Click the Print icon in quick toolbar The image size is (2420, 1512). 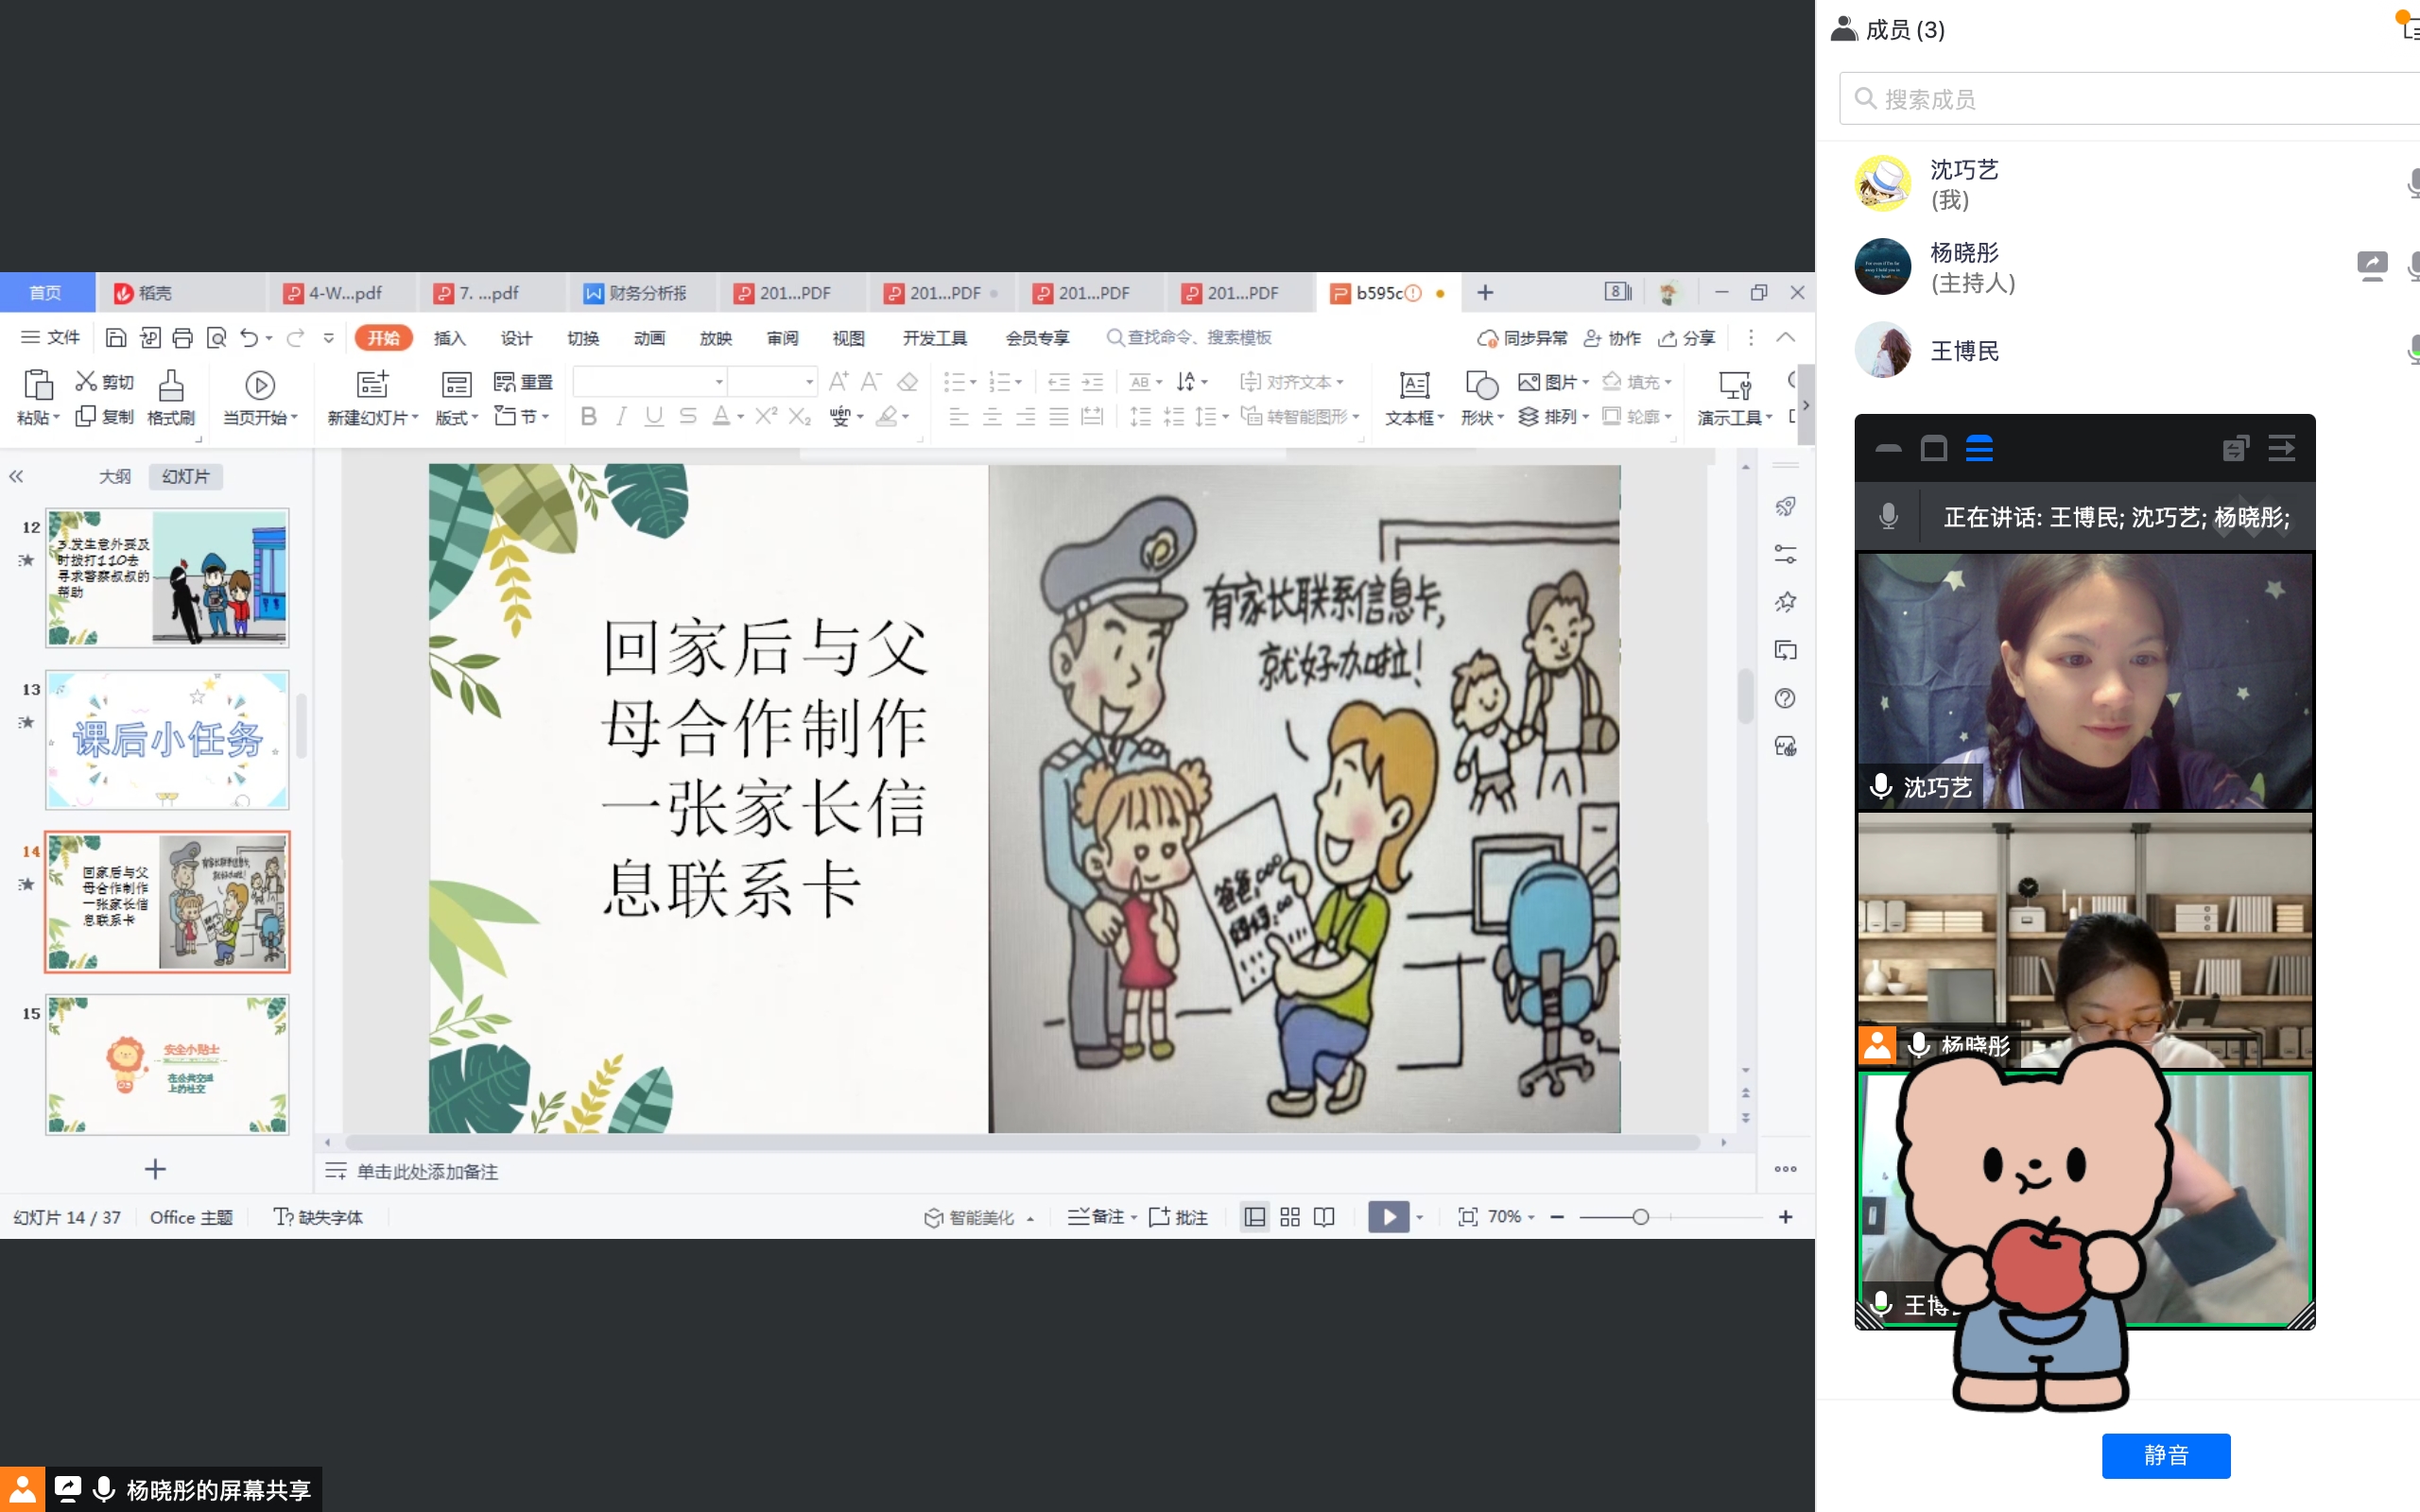click(x=182, y=338)
